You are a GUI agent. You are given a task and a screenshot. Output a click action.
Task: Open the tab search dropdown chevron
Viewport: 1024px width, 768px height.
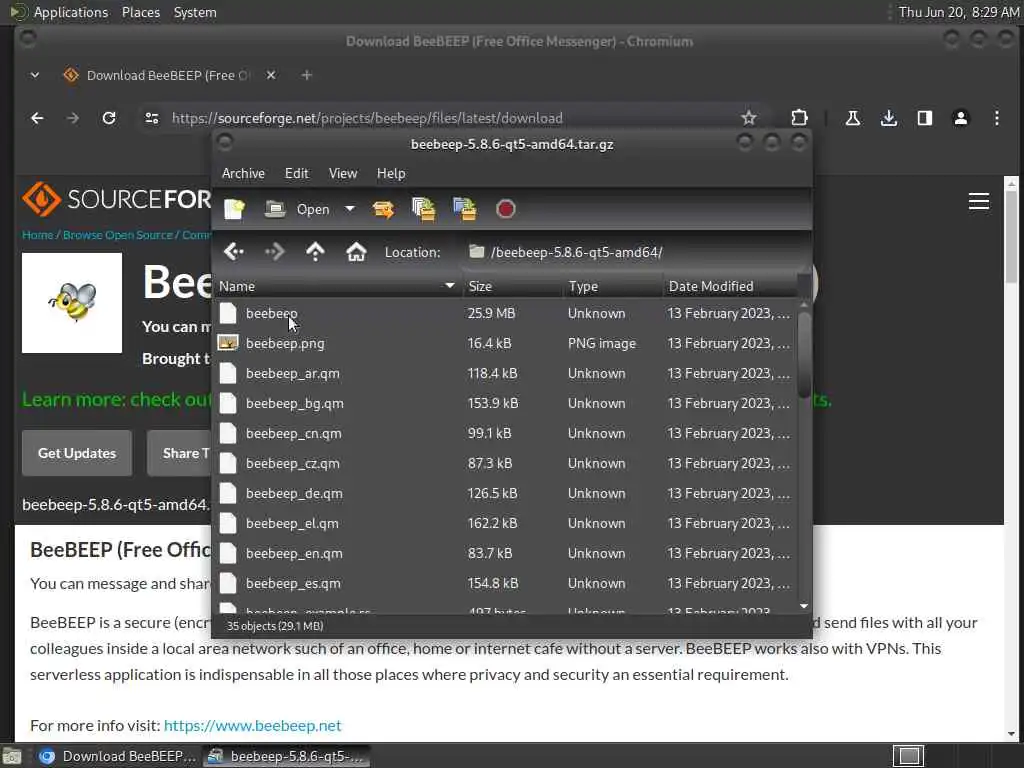(35, 75)
